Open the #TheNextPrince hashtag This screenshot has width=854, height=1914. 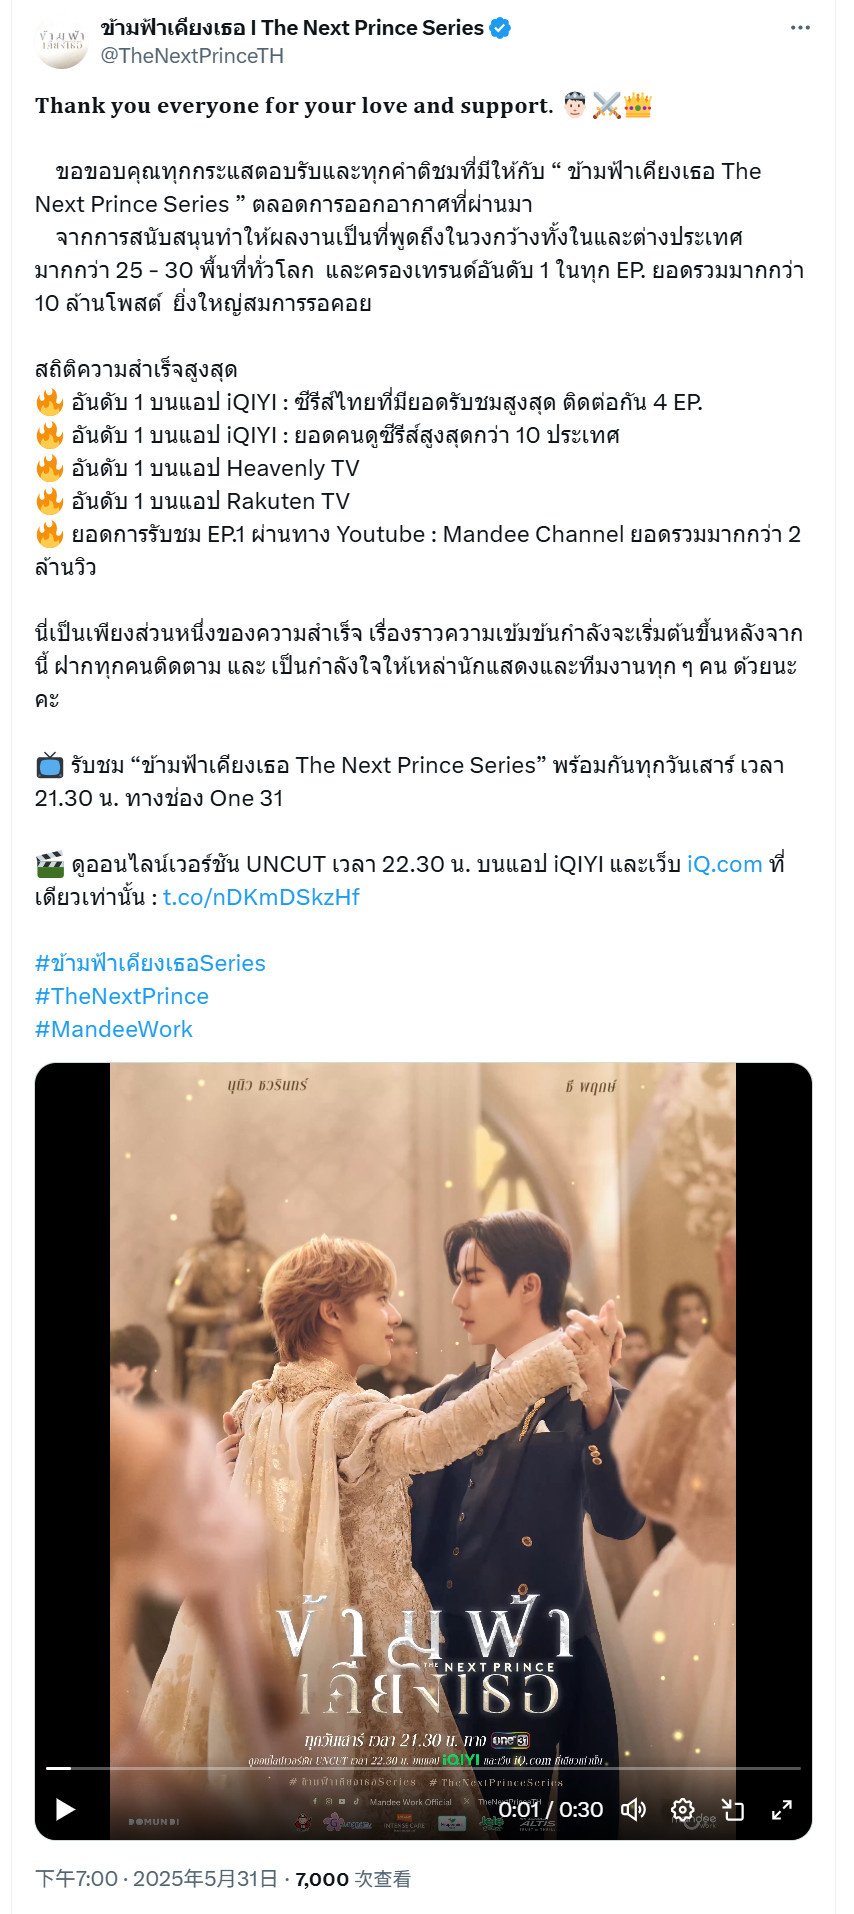122,996
